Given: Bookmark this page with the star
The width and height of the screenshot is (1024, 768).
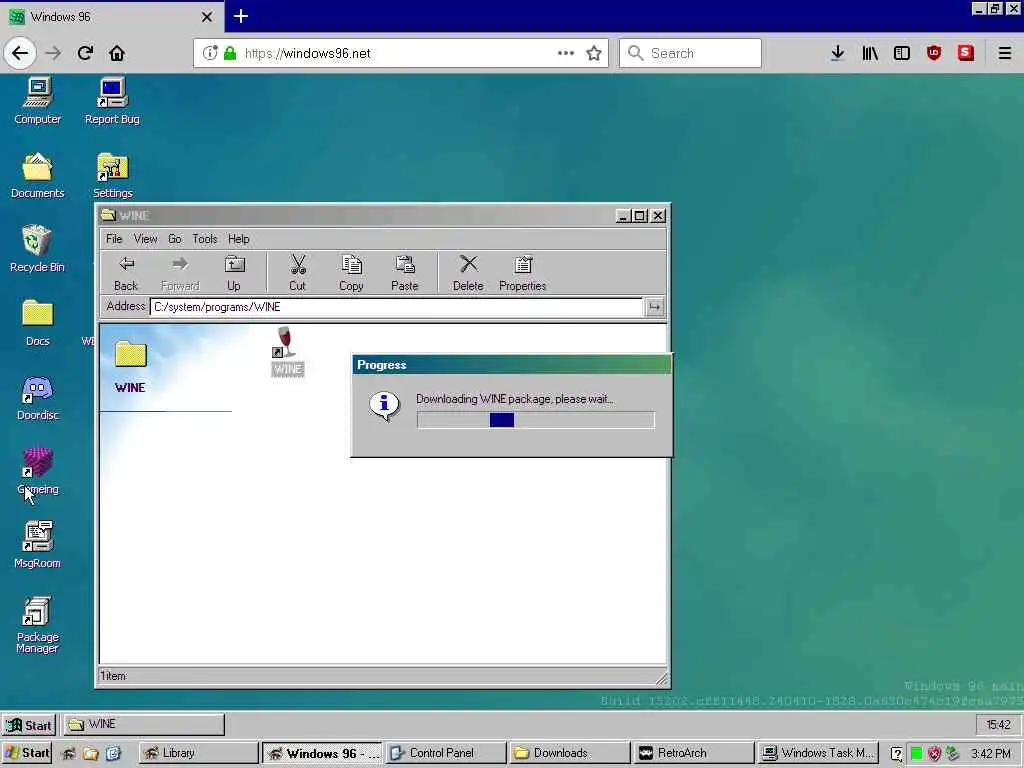Looking at the screenshot, I should [594, 53].
